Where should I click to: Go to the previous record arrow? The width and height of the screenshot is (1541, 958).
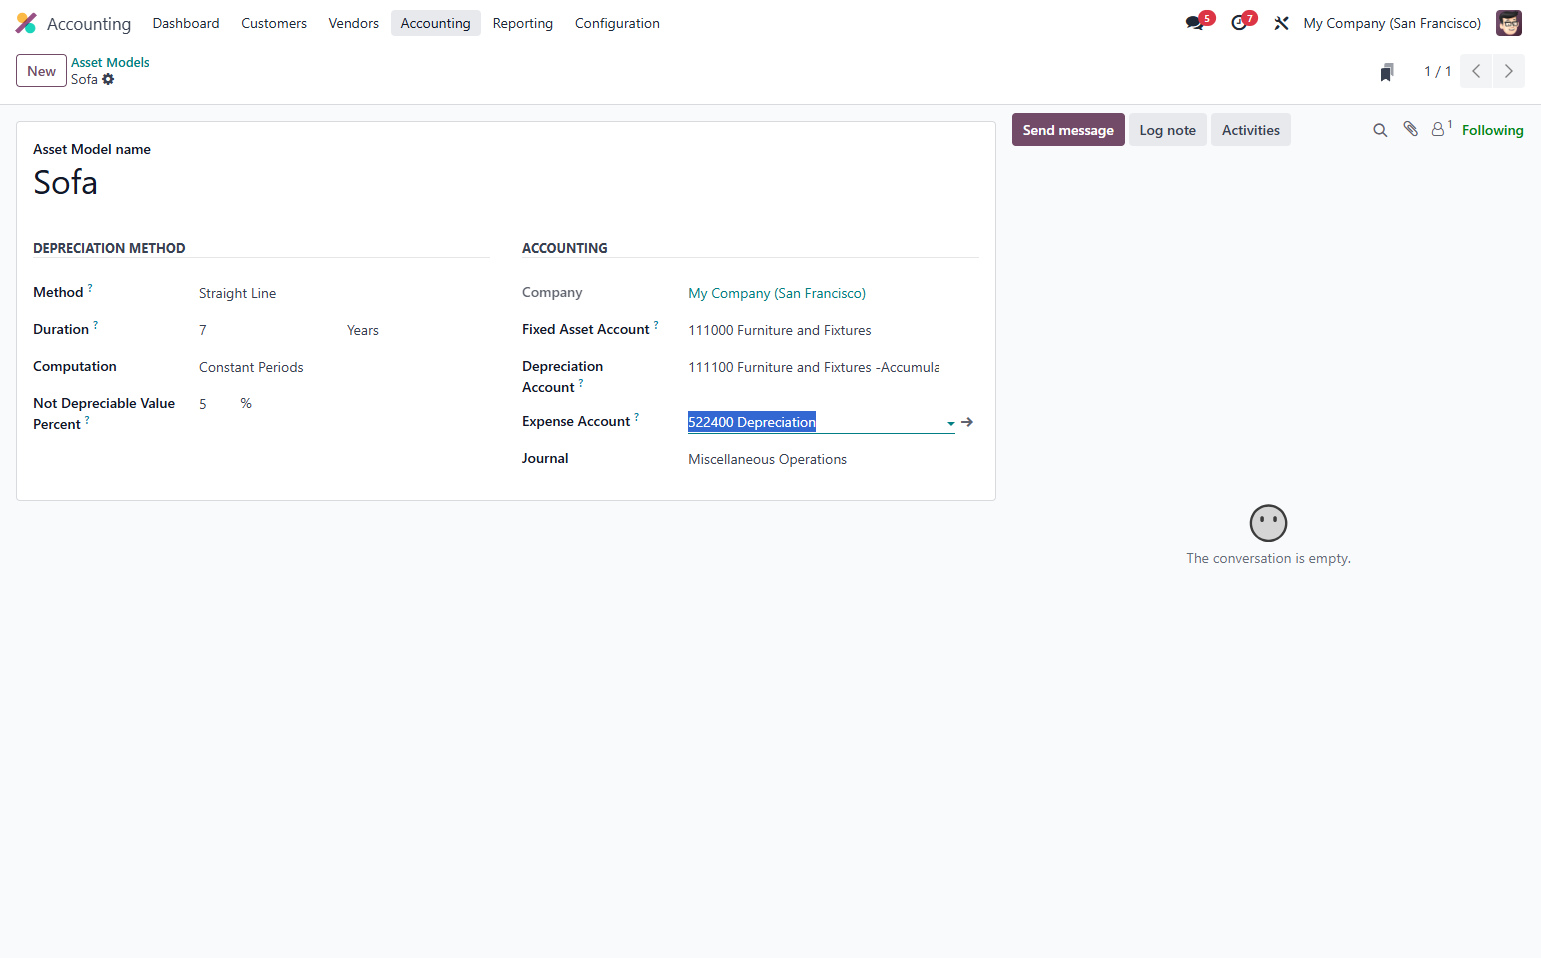[1476, 71]
